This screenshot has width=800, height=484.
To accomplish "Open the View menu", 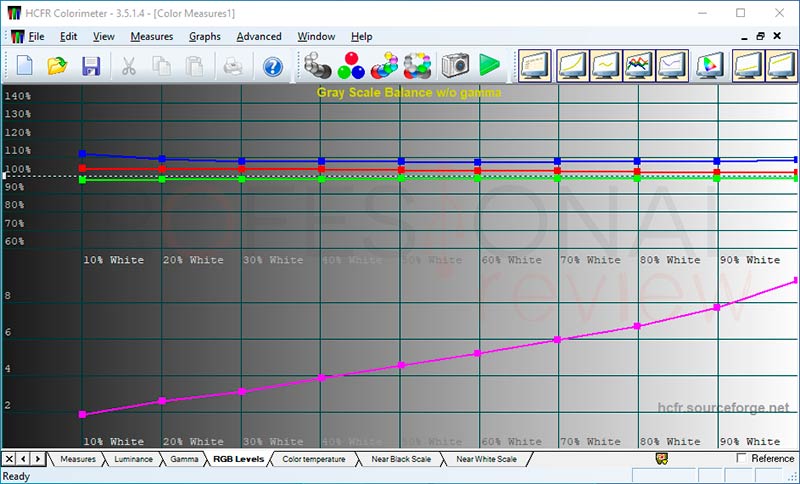I will tap(104, 37).
